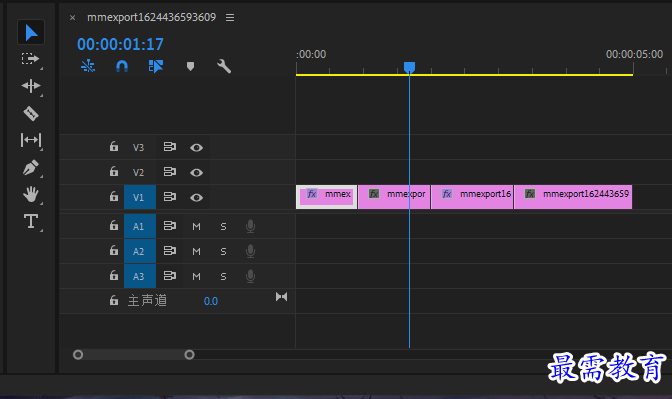This screenshot has width=672, height=399.
Task: Toggle lock on track A3
Action: 114,275
